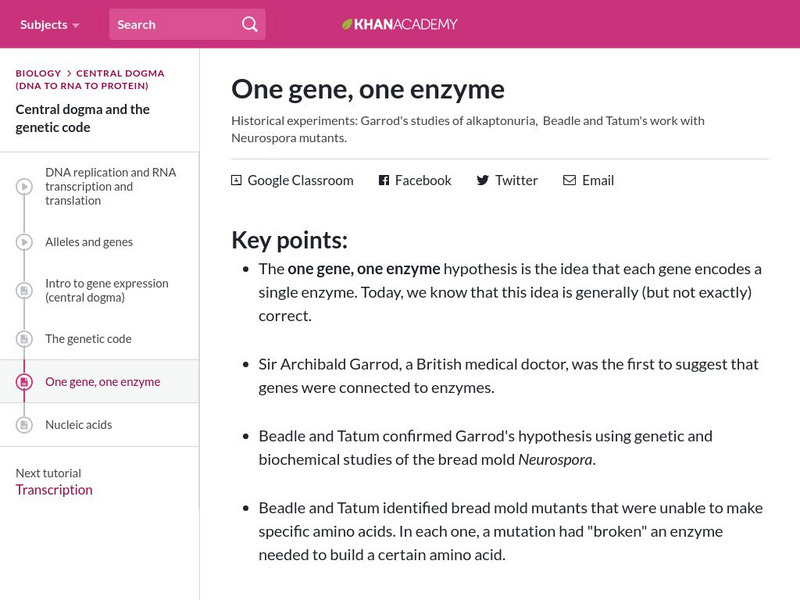Screen dimensions: 800x600
Task: Click inside the Search input field
Action: (x=160, y=22)
